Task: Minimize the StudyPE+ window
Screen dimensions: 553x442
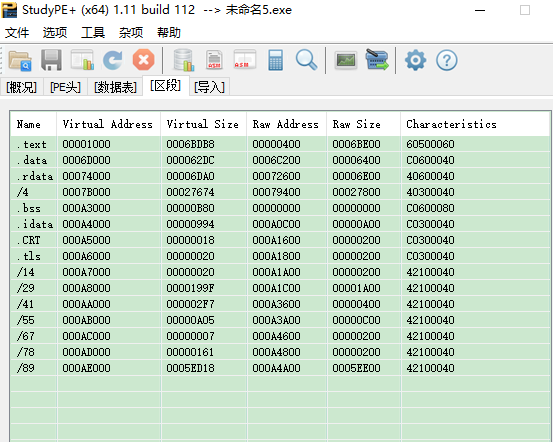Action: 480,10
